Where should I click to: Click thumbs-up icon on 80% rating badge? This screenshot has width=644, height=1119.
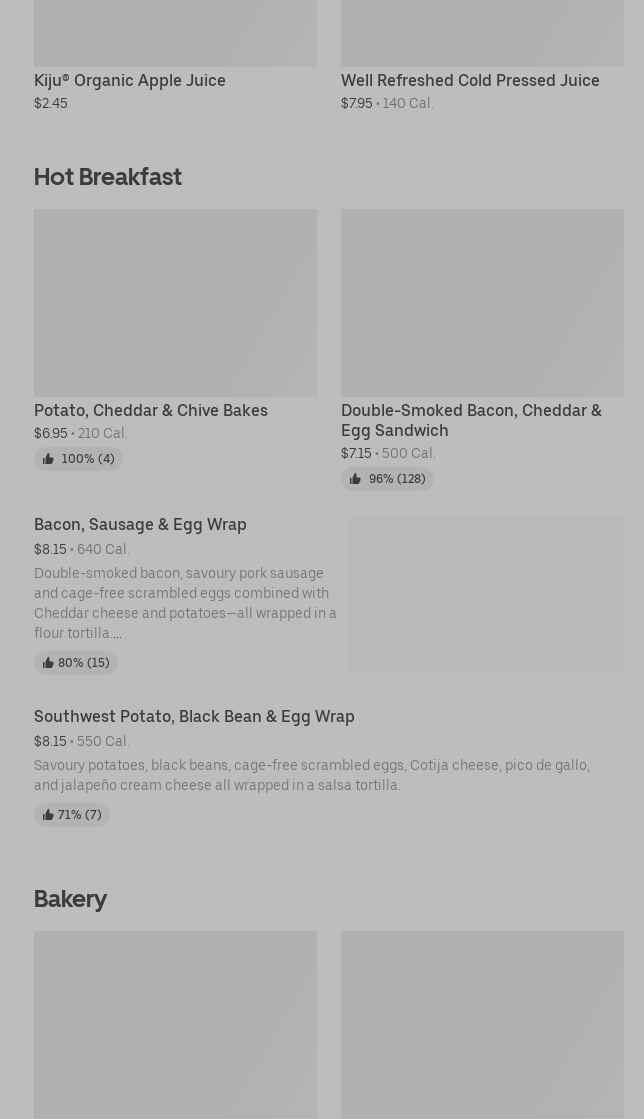48,663
